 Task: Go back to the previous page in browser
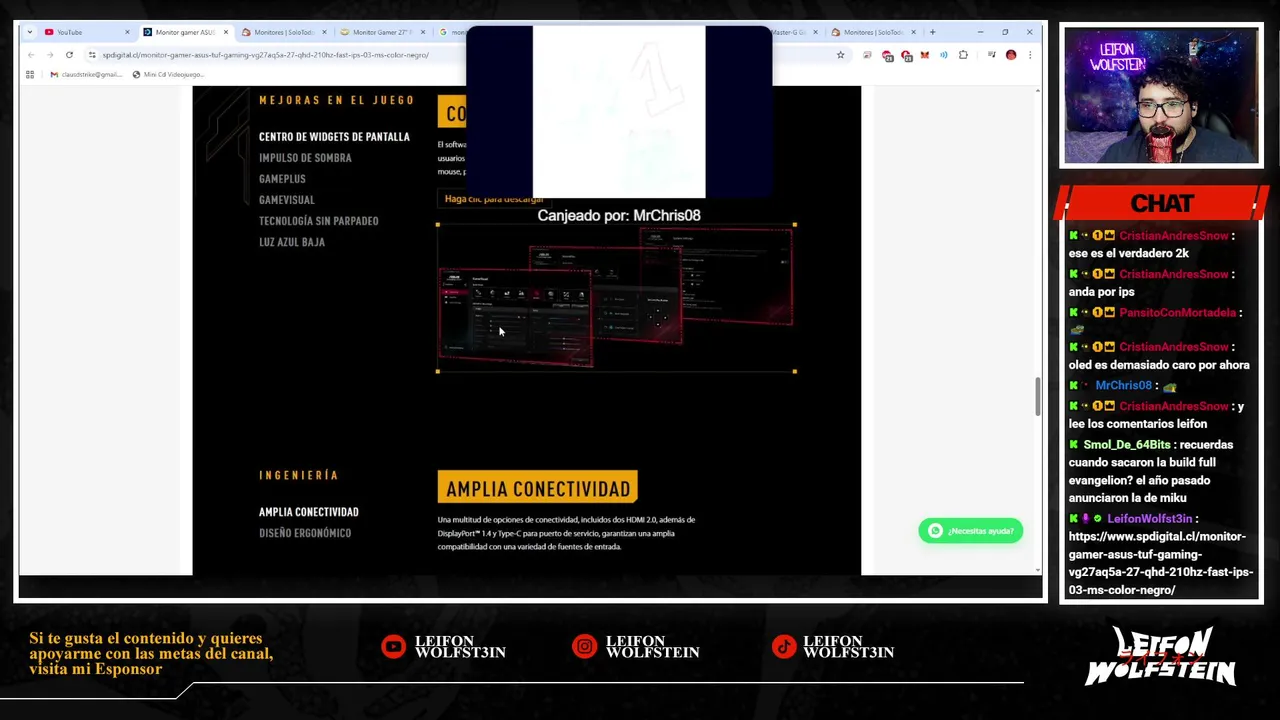click(31, 55)
